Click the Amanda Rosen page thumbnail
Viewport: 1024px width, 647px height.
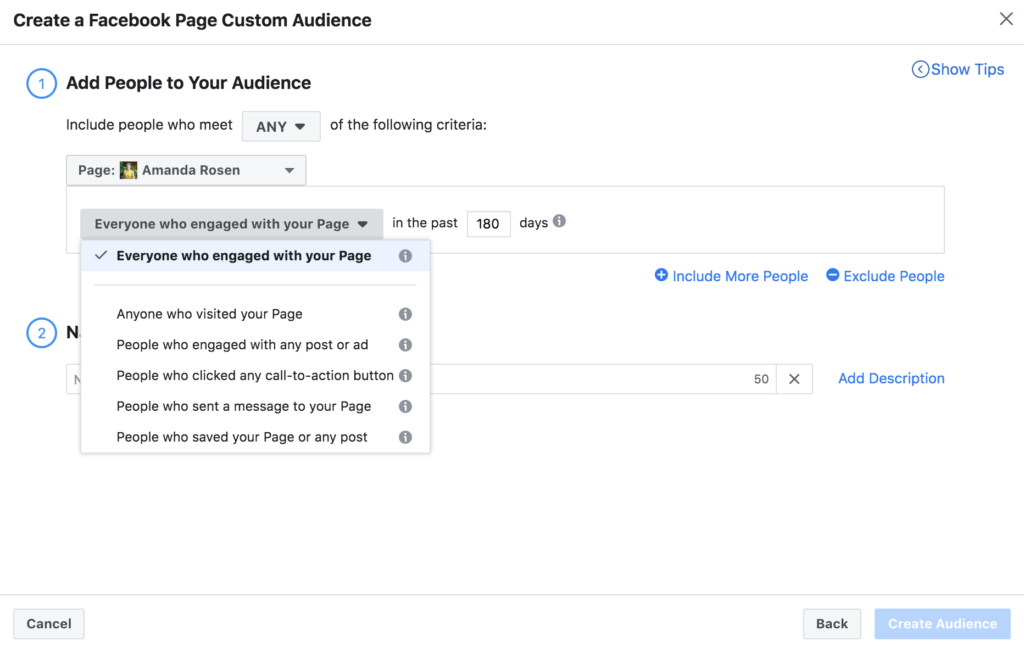point(128,170)
